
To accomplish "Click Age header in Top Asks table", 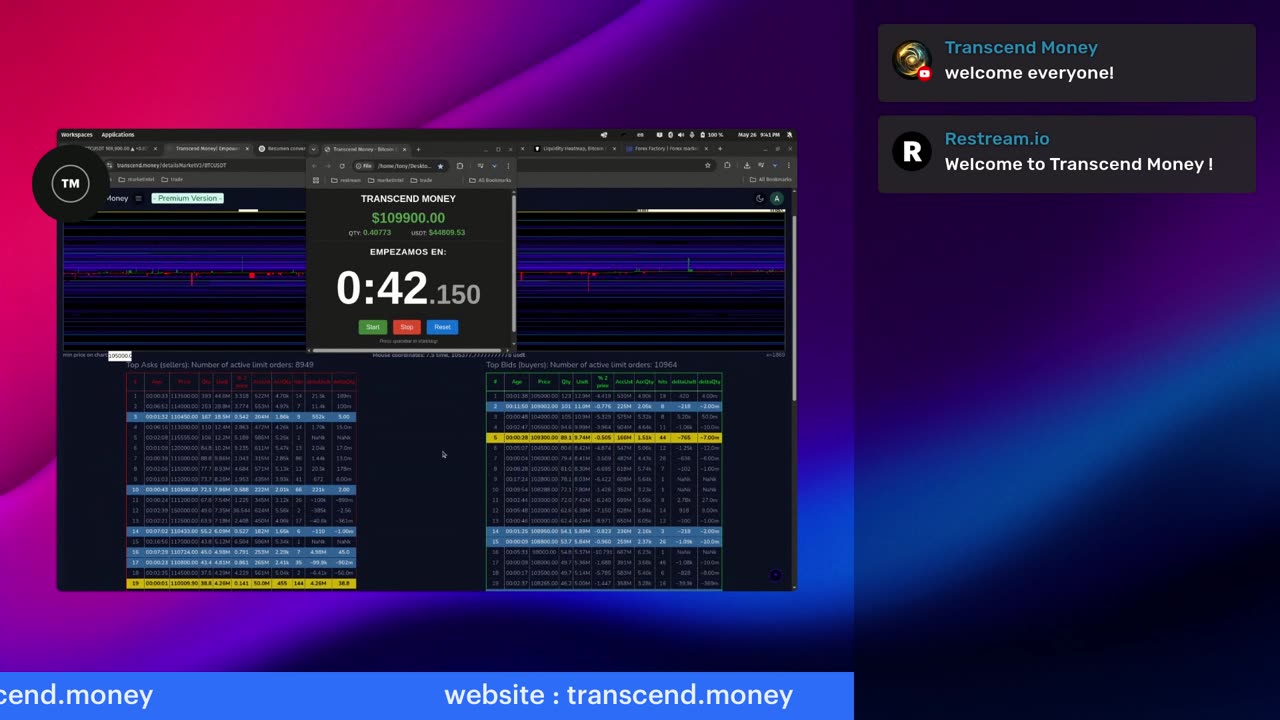I will point(157,382).
